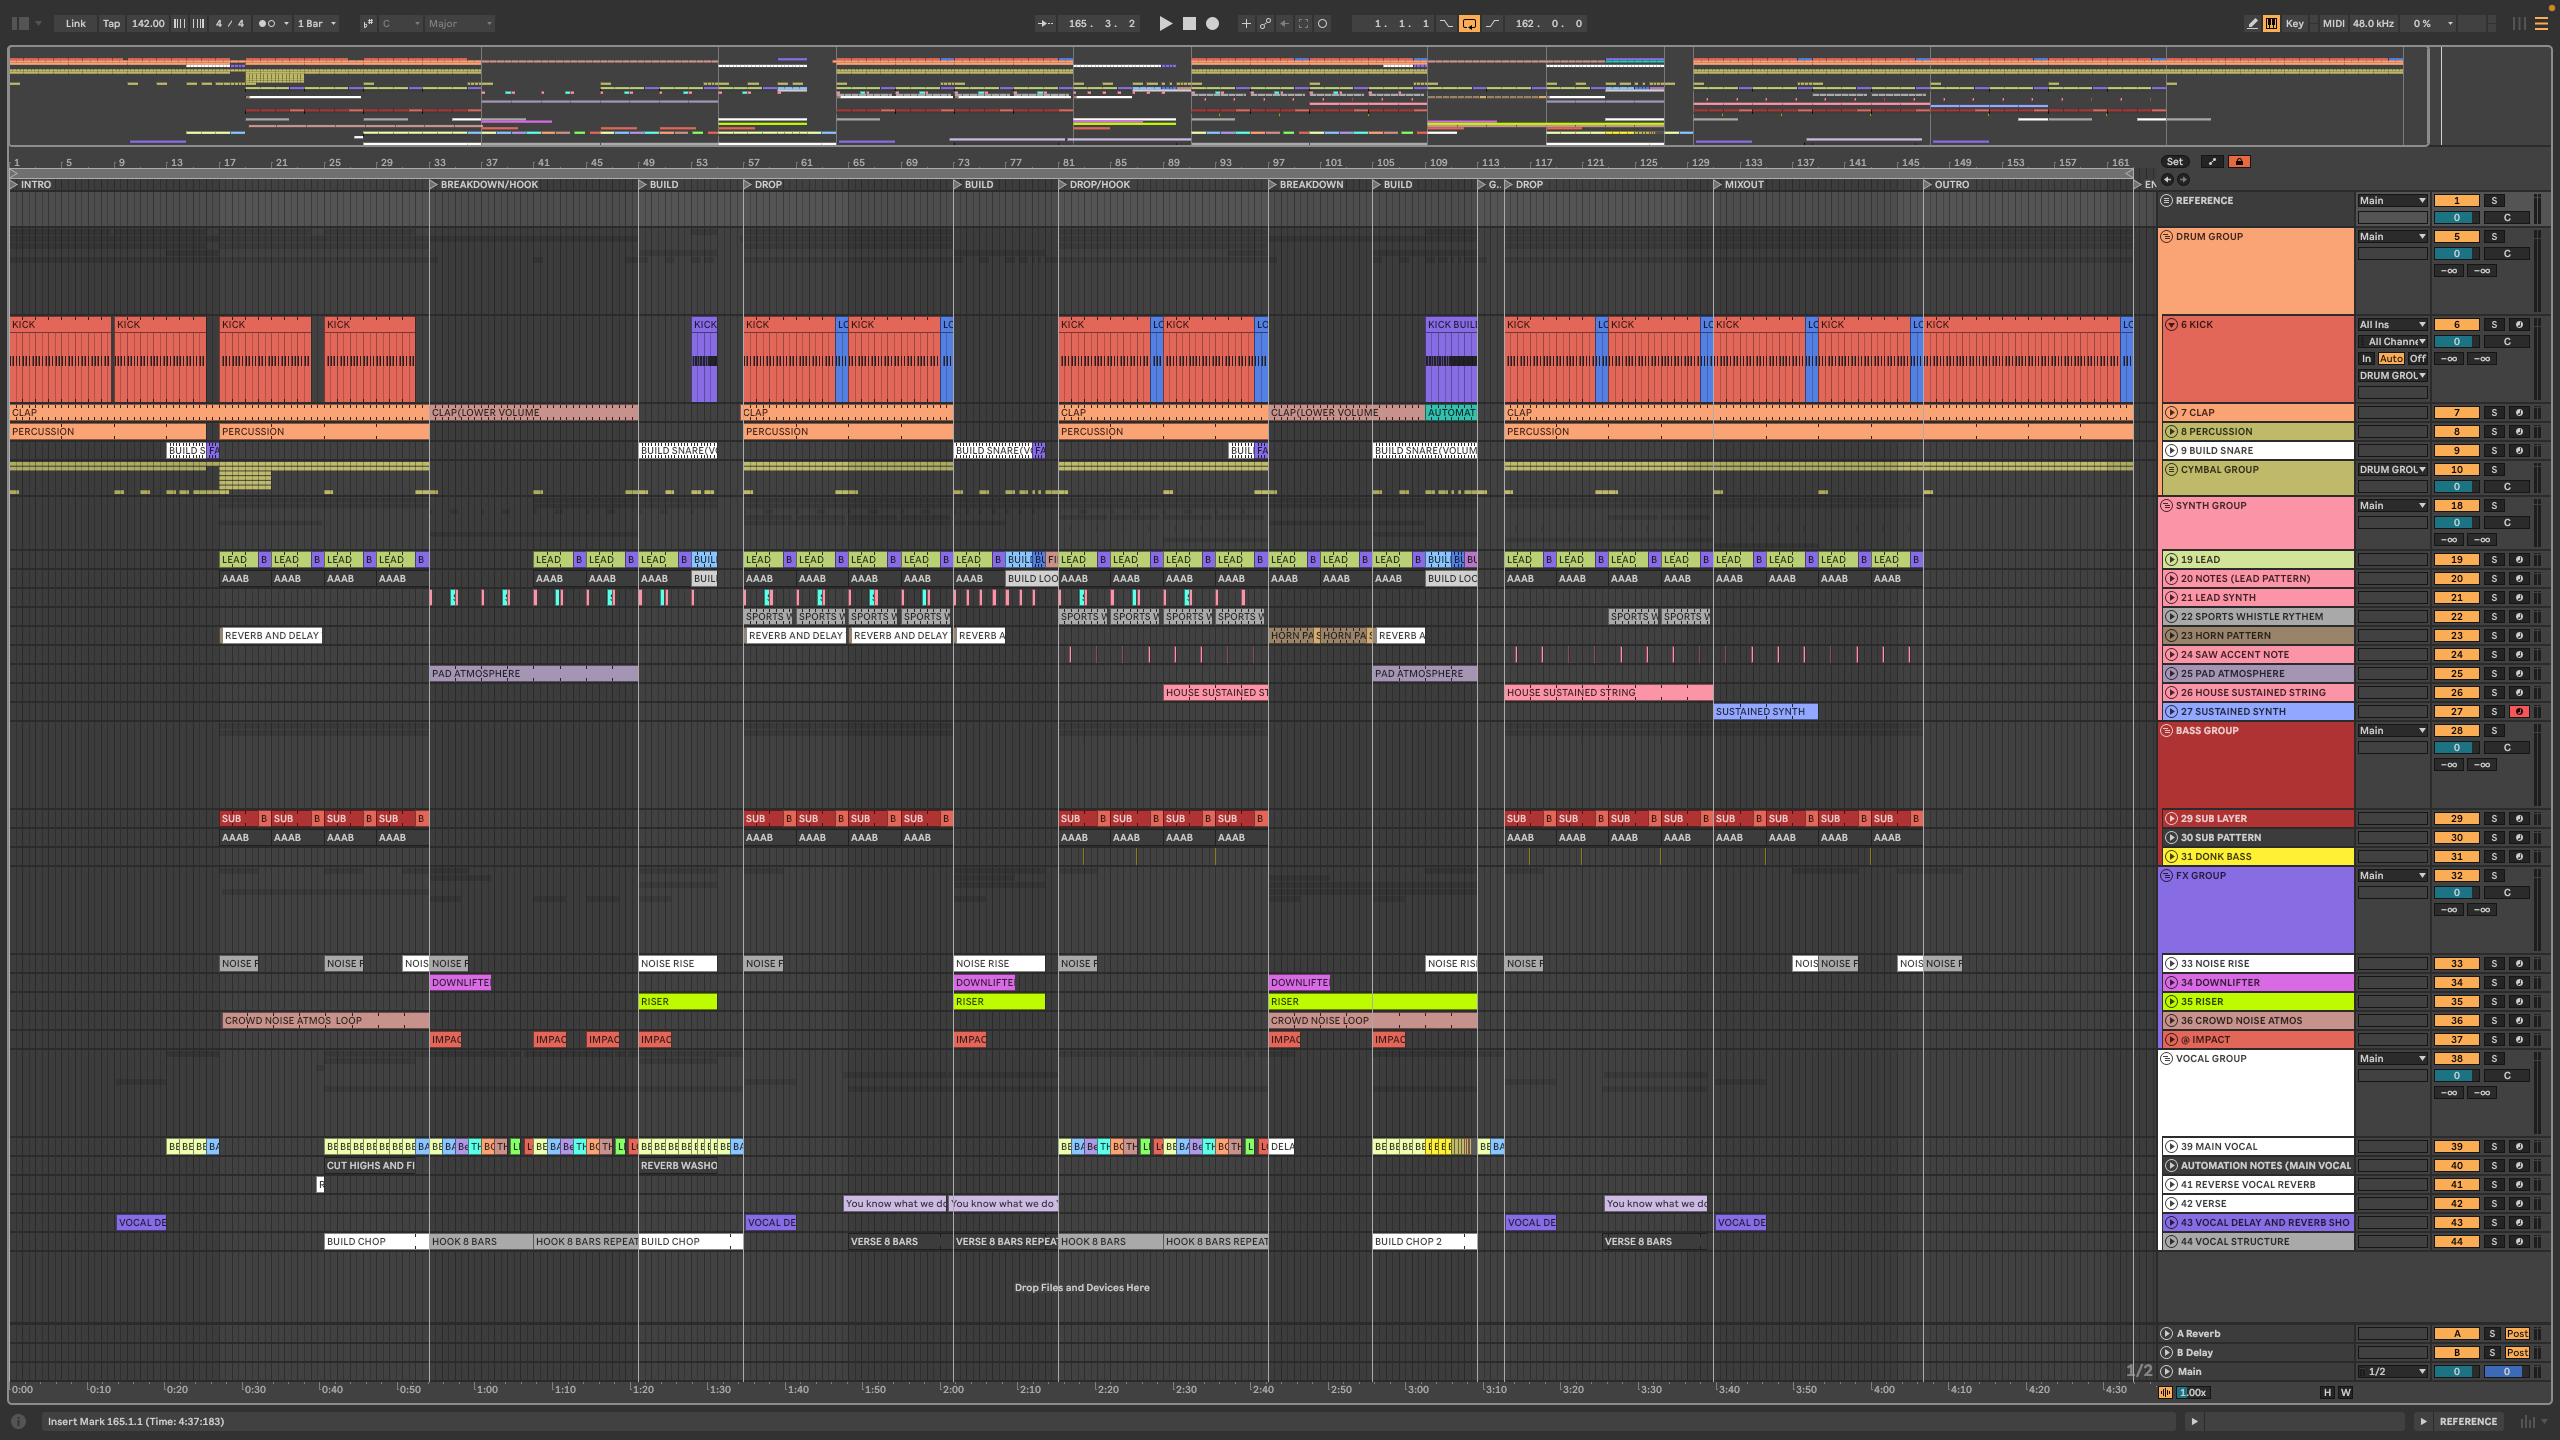Select Auto monitoring on KICK track
This screenshot has width=2560, height=1440.
point(2392,358)
